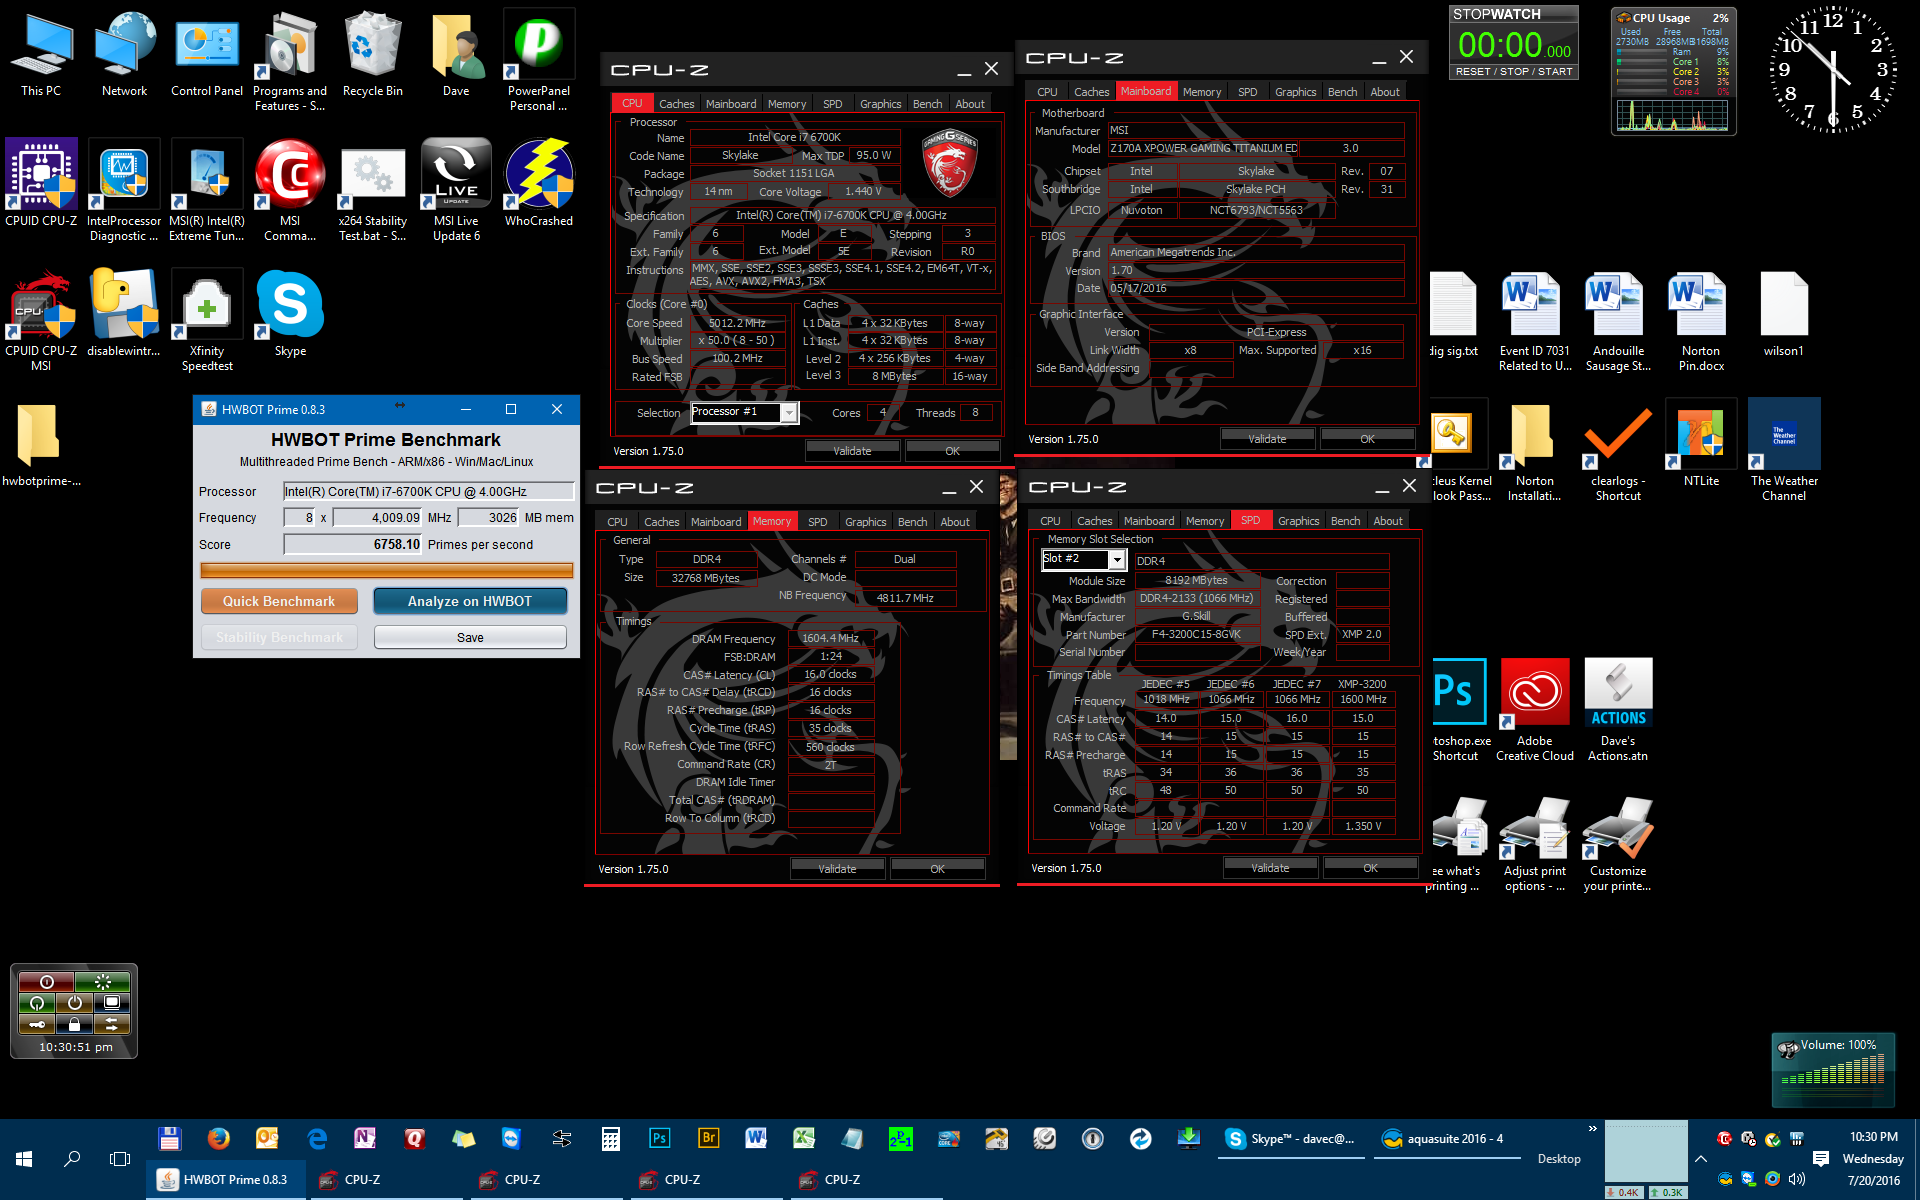This screenshot has height=1200, width=1920.
Task: Click the Firefox icon on the taskbar
Action: coord(218,1138)
